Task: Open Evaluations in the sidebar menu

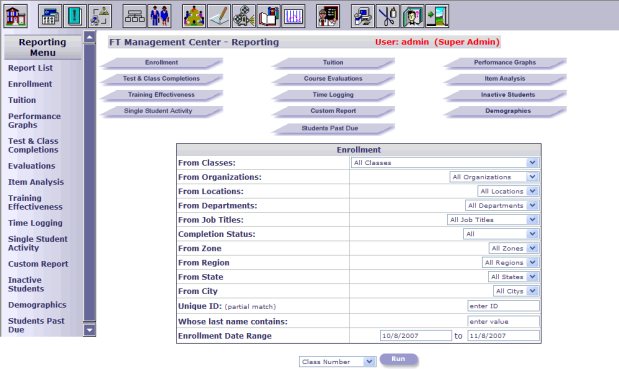Action: (x=32, y=166)
